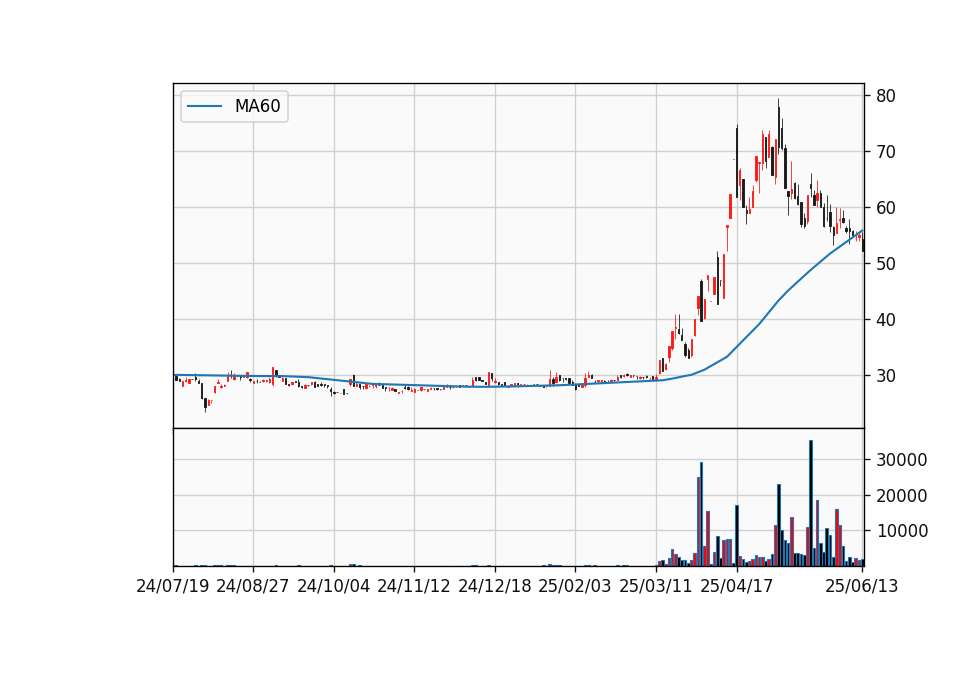Click the blue MA60 legend line sample
Image resolution: width=960 pixels, height=690 pixels.
coord(204,107)
